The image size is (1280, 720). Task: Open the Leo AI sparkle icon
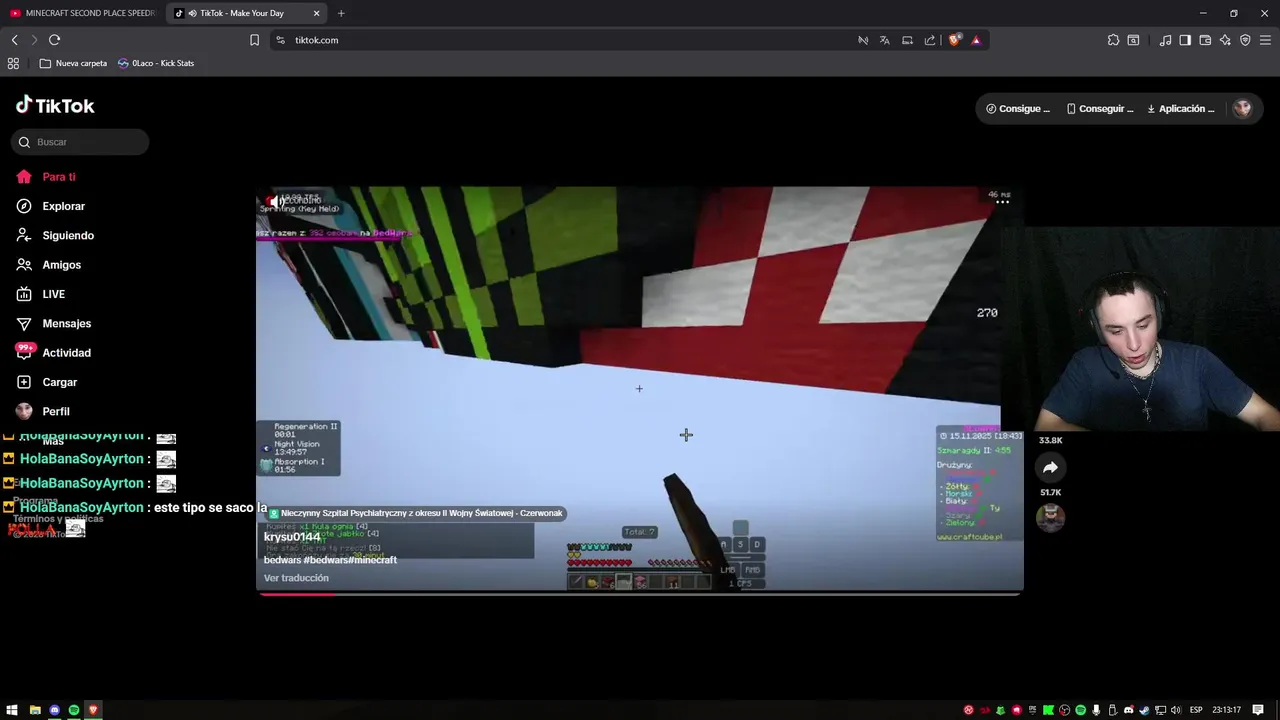click(x=1225, y=40)
